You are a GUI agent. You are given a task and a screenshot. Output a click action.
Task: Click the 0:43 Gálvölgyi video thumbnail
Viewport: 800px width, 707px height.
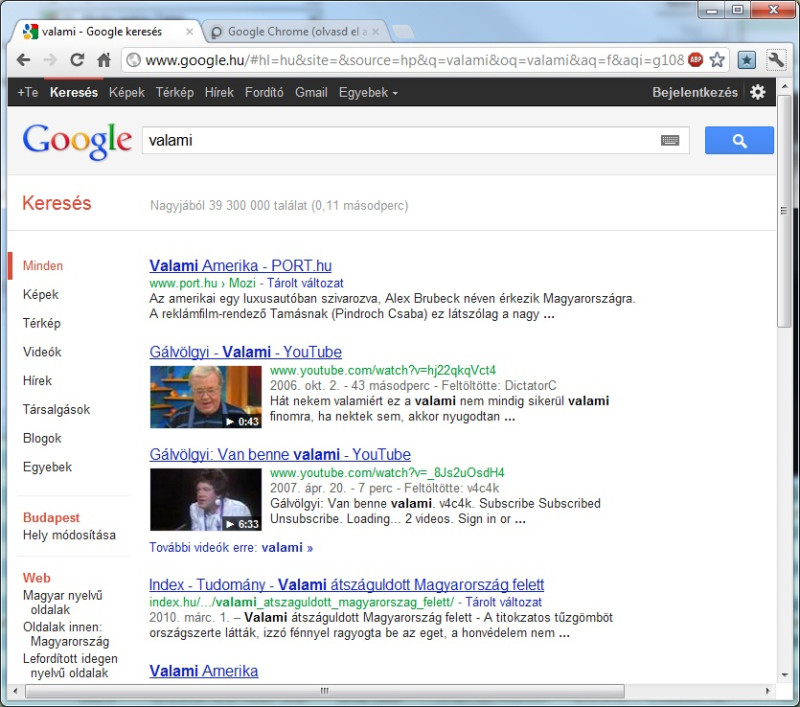[206, 397]
